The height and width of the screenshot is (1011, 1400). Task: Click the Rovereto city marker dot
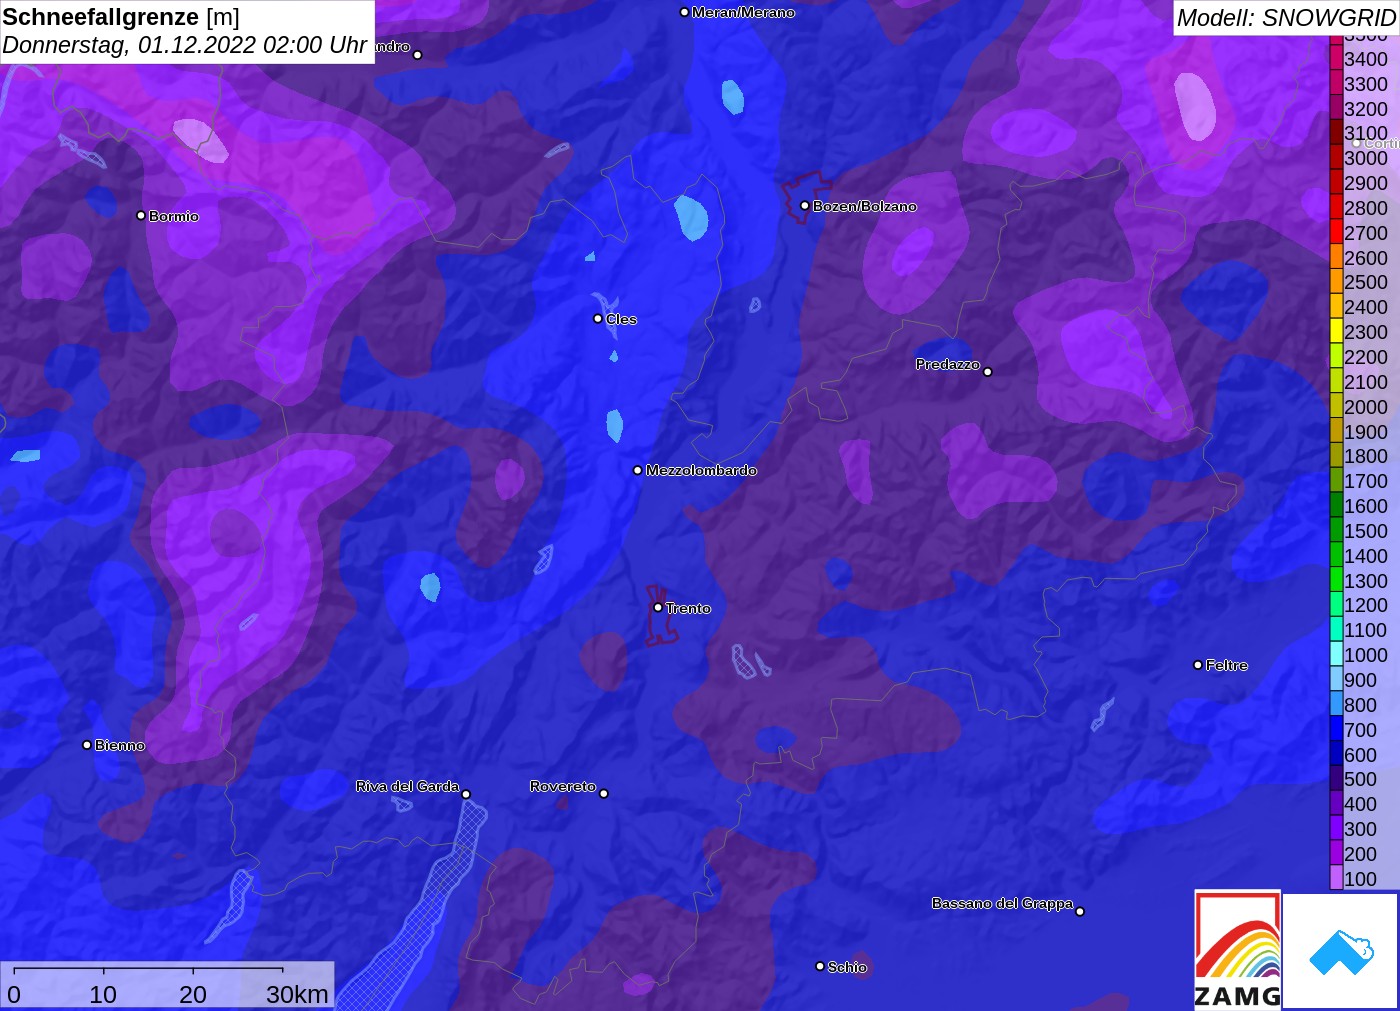(x=604, y=794)
